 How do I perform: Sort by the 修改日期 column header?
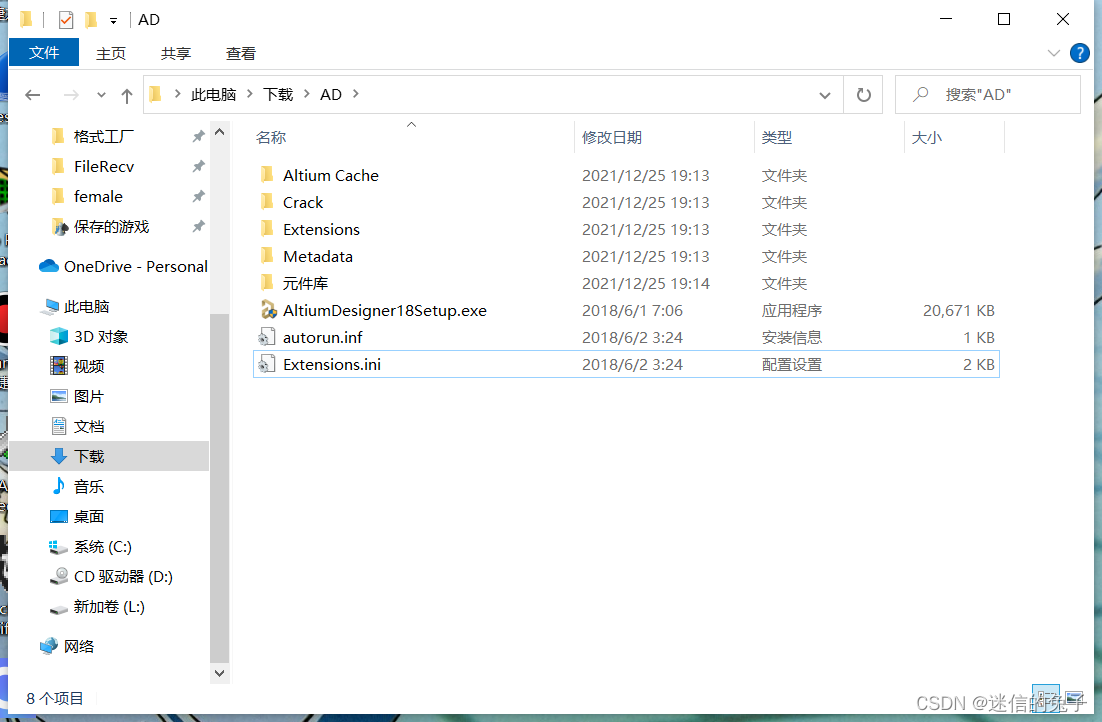coord(612,137)
